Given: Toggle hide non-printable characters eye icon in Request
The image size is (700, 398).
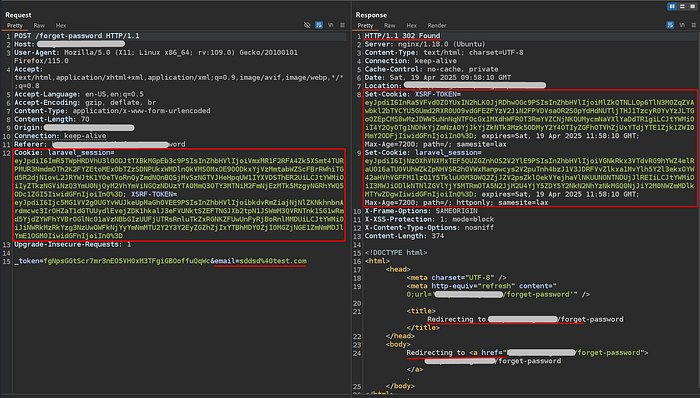Looking at the screenshot, I should [307, 25].
